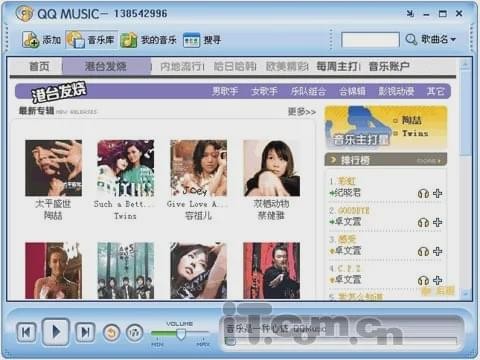
Task: Open the 音乐账户 tab
Action: pyautogui.click(x=389, y=67)
